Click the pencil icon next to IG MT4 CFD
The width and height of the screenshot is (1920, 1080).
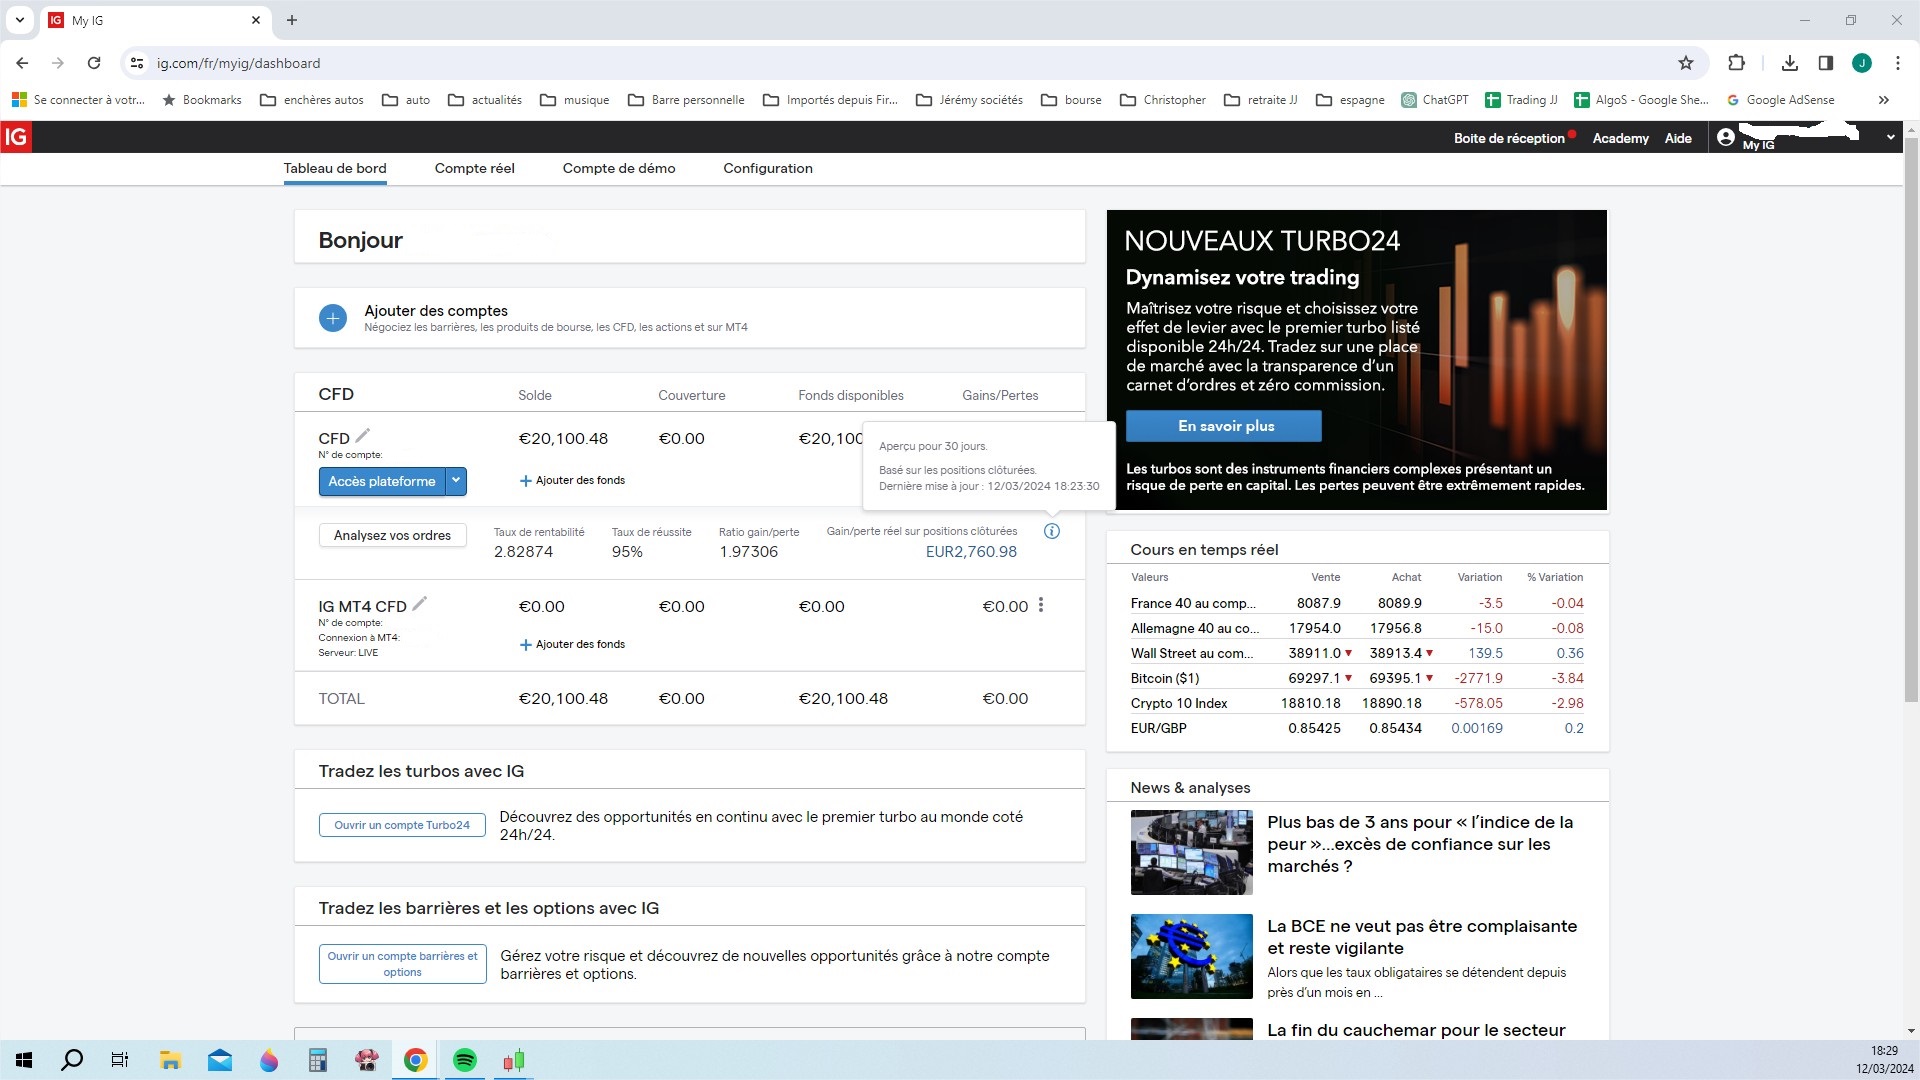tap(420, 603)
